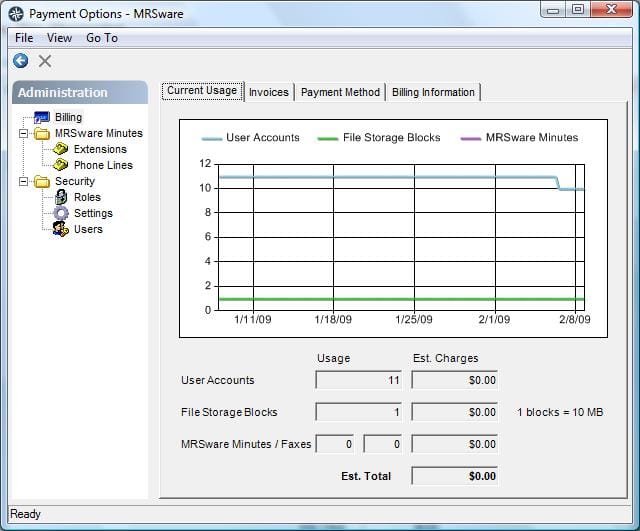Select Roles in the tree
The image size is (640, 531).
click(87, 197)
